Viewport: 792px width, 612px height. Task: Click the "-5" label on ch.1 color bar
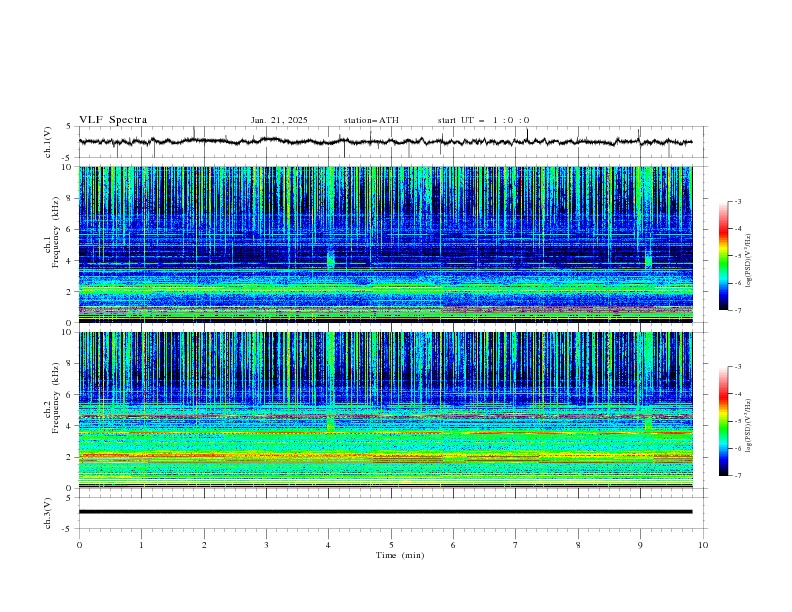coord(738,256)
